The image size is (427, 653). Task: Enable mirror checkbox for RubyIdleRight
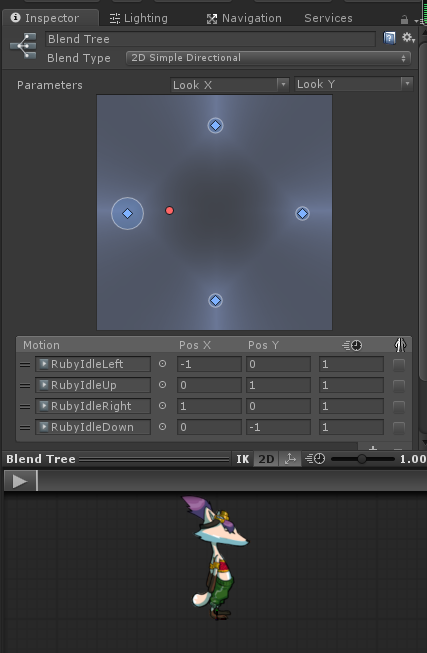click(399, 406)
